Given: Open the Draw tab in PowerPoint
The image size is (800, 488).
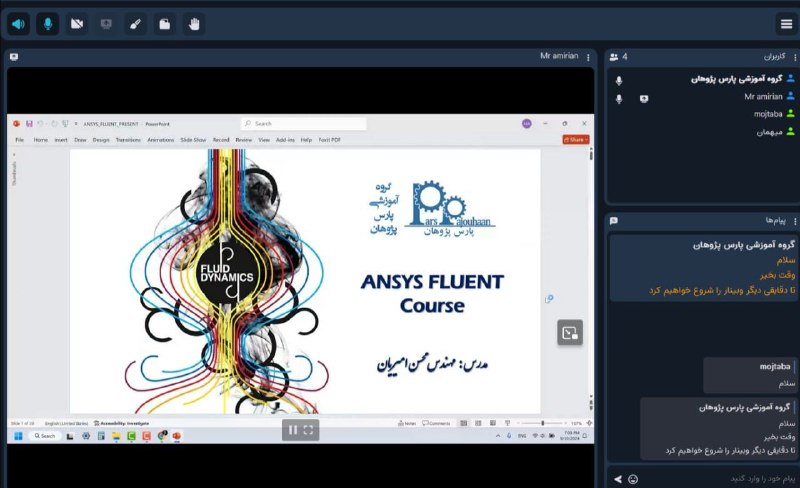Looking at the screenshot, I should tap(80, 140).
